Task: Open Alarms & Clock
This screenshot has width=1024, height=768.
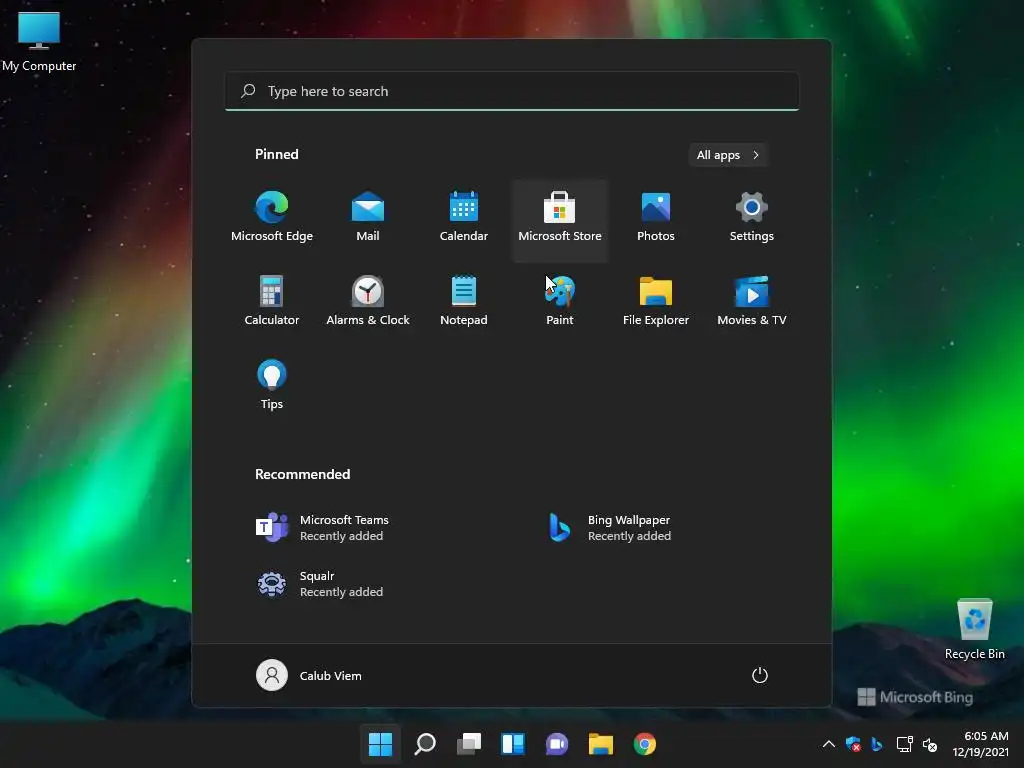Action: click(368, 301)
